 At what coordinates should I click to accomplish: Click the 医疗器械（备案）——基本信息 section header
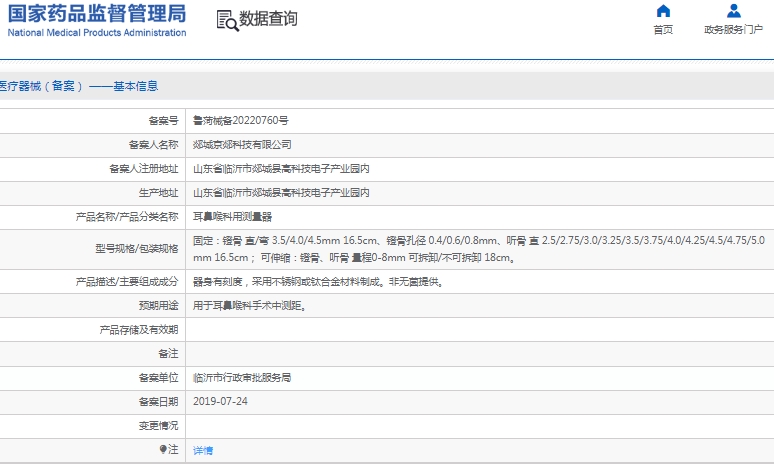[x=78, y=86]
